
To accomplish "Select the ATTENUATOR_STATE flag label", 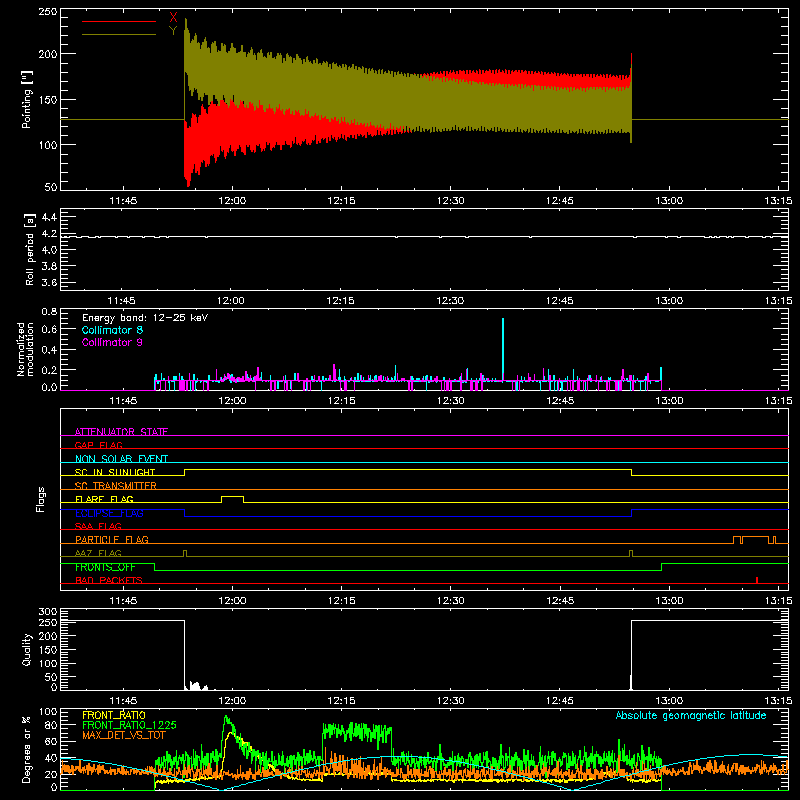I will tap(121, 432).
